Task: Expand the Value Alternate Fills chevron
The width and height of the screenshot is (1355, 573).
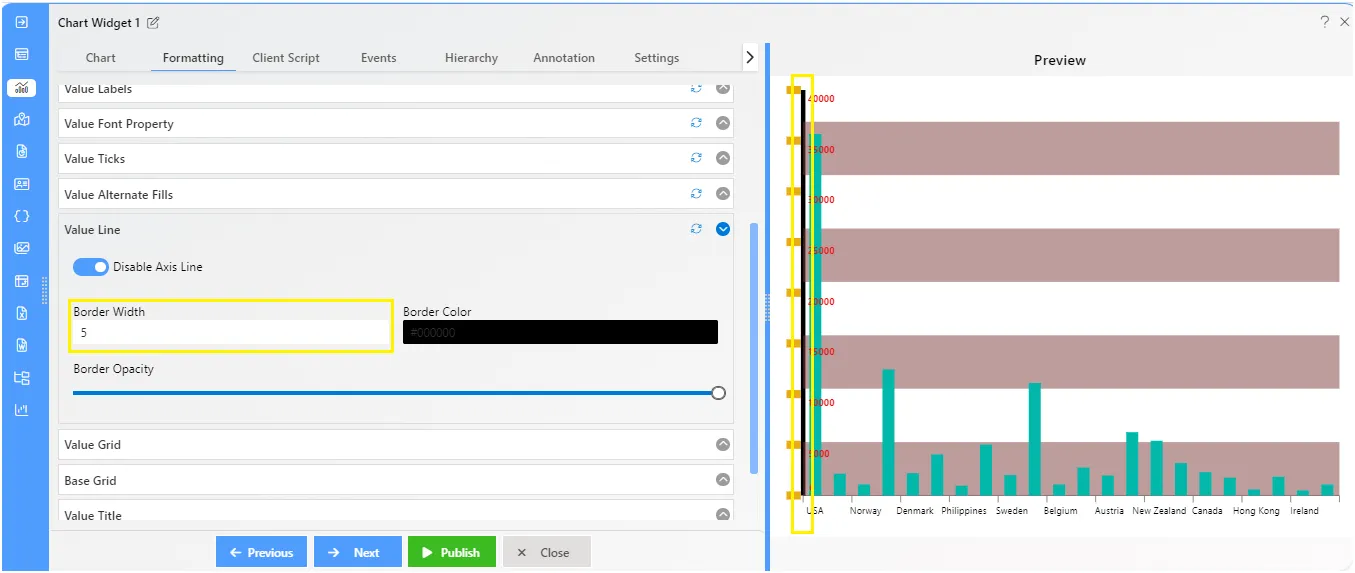Action: [x=723, y=194]
